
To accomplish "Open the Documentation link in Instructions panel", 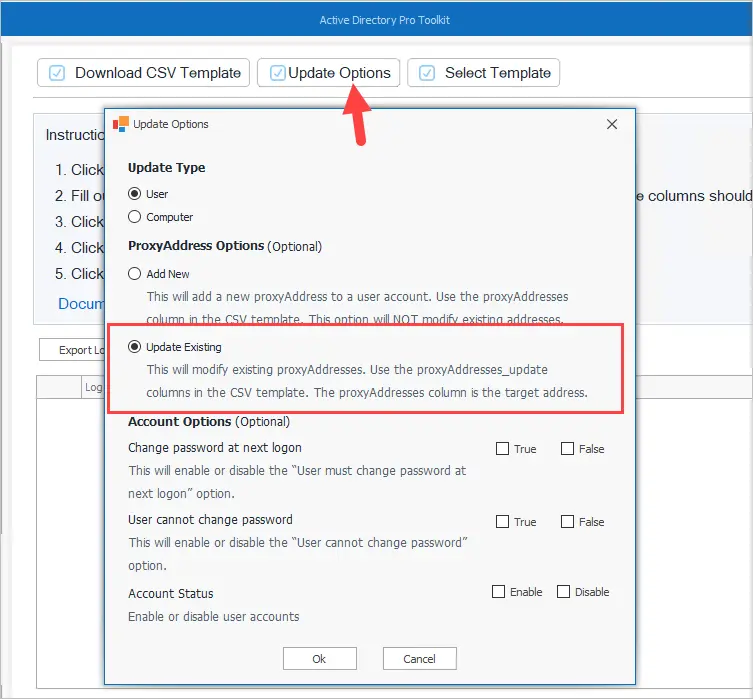I will (81, 304).
